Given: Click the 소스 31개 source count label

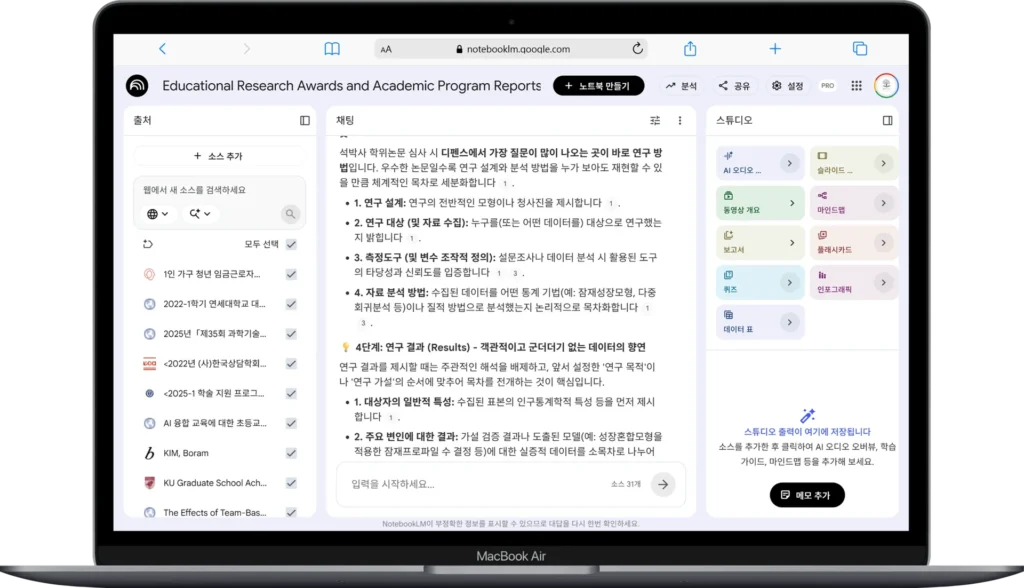Looking at the screenshot, I should pos(626,484).
